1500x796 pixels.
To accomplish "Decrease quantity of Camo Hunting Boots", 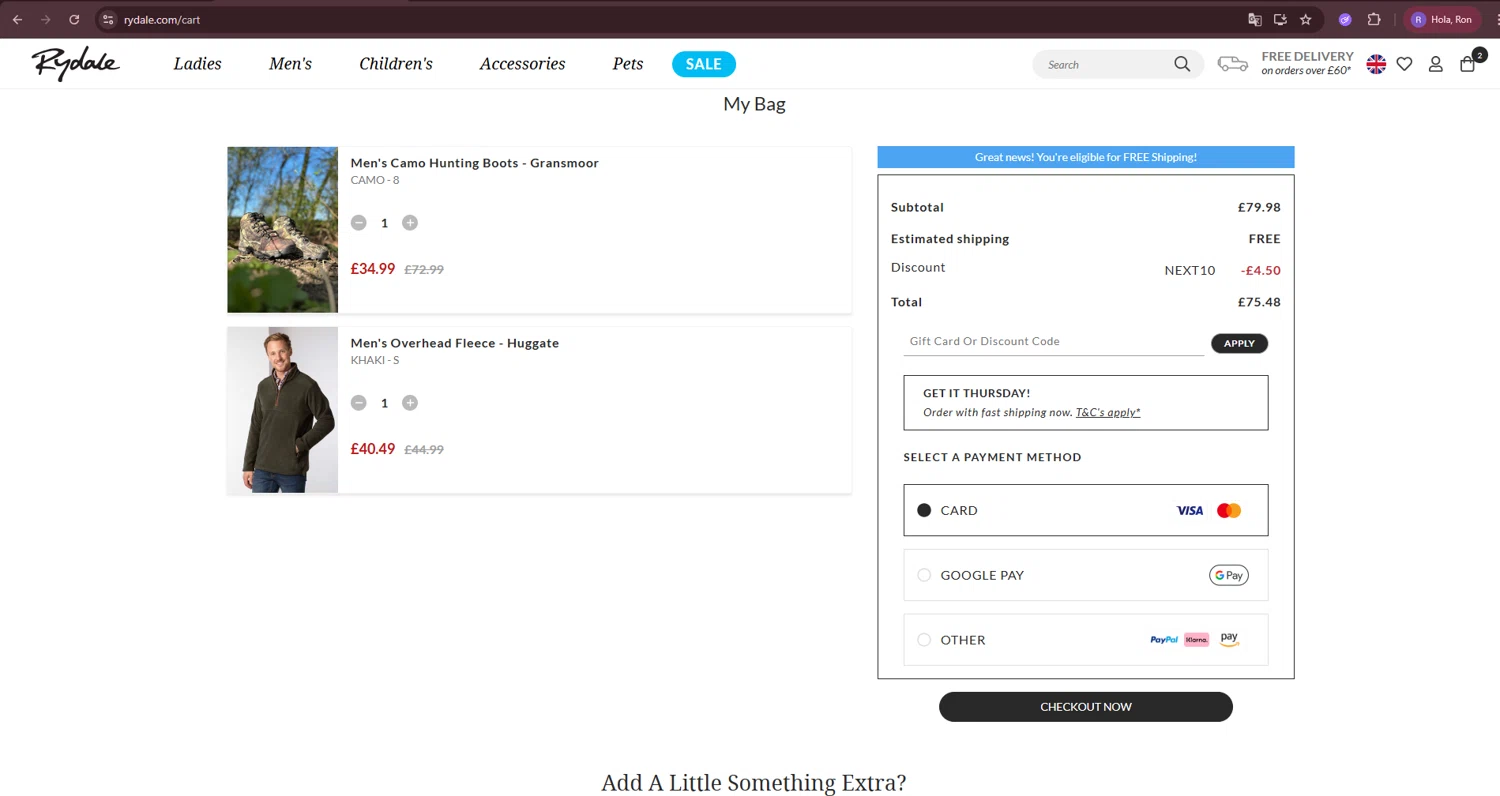I will (359, 223).
